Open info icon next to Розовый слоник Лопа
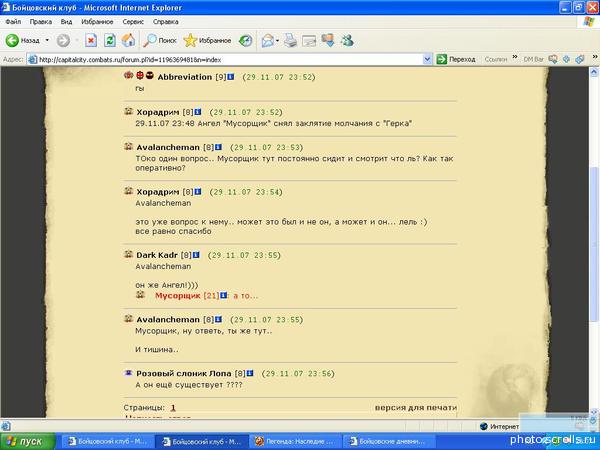 [x=250, y=373]
